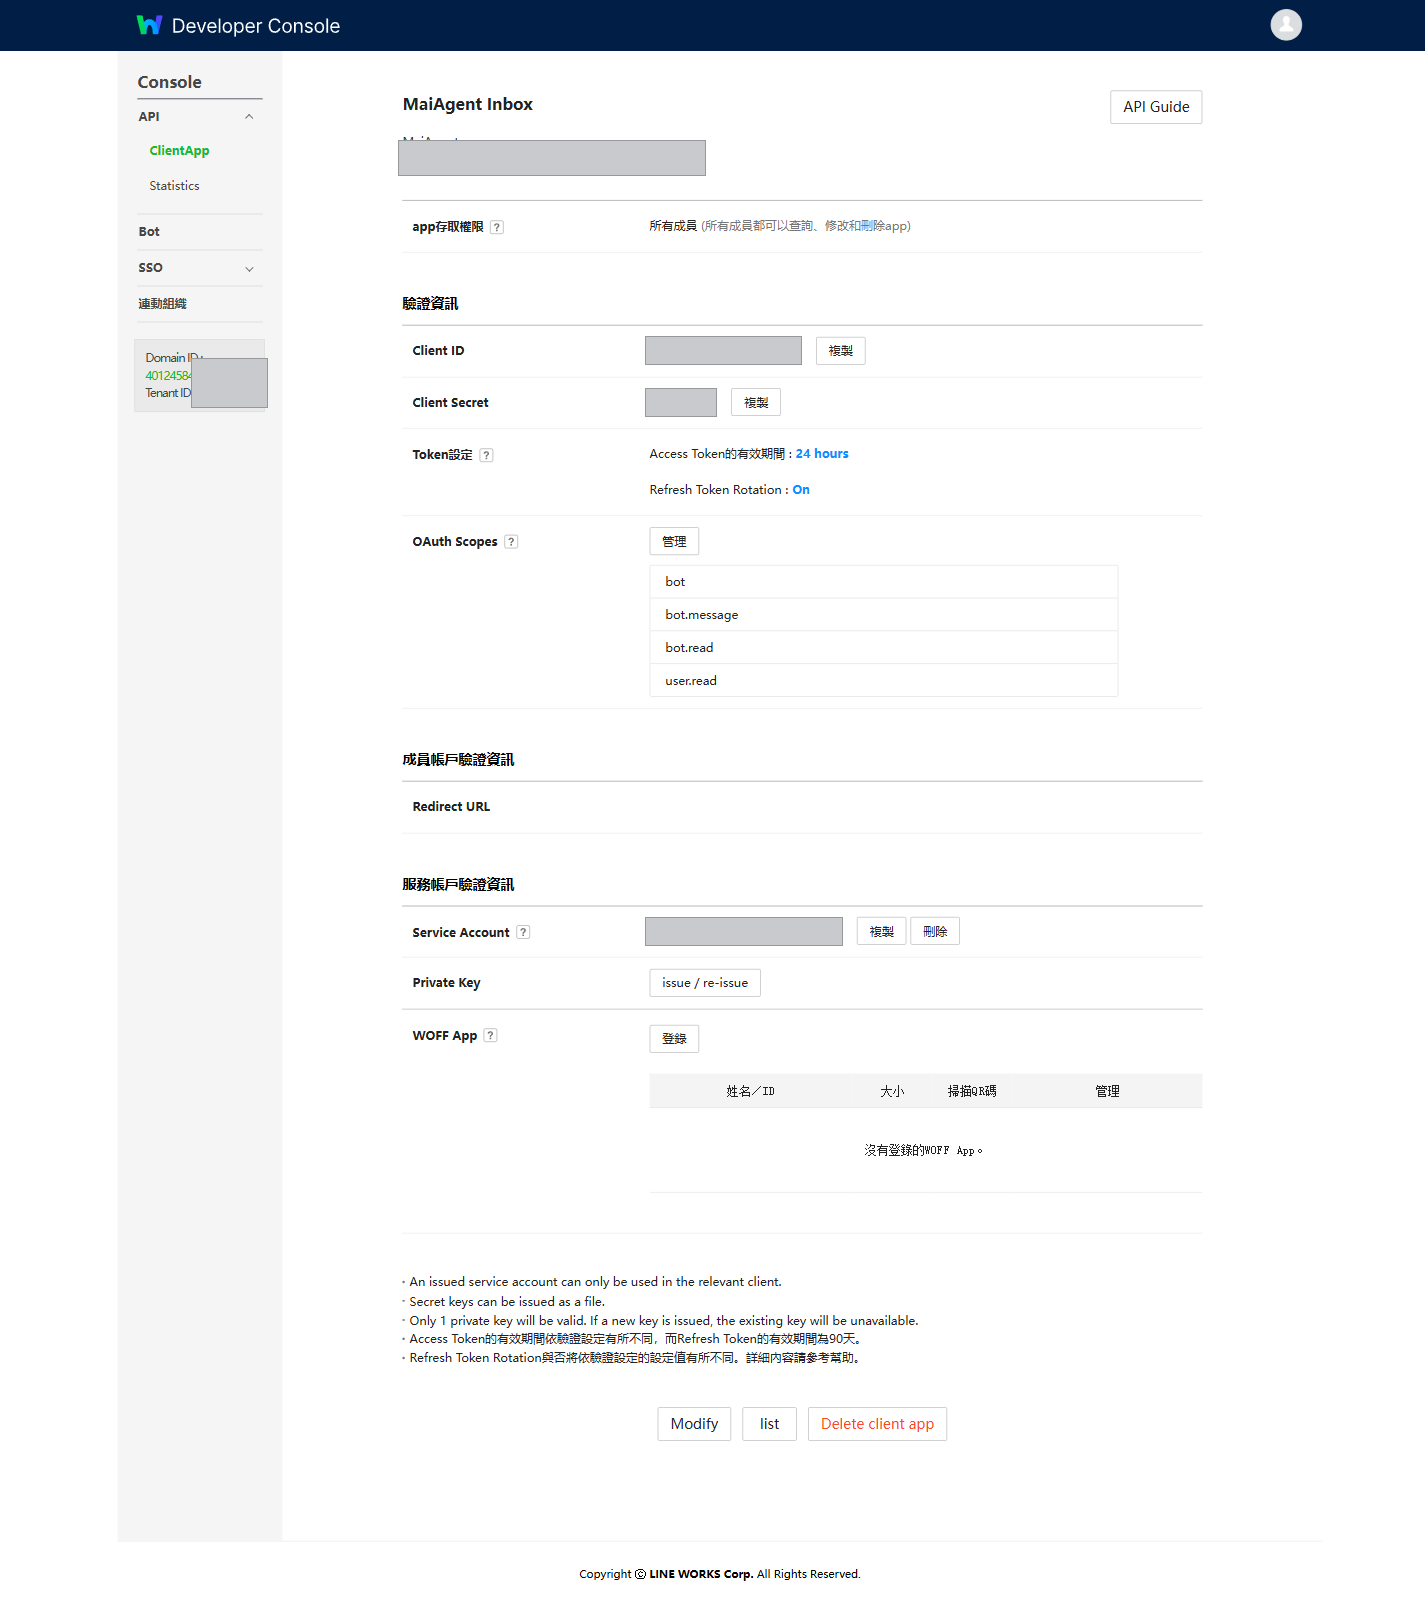
Task: Expand the SSO menu section
Action: coord(249,268)
